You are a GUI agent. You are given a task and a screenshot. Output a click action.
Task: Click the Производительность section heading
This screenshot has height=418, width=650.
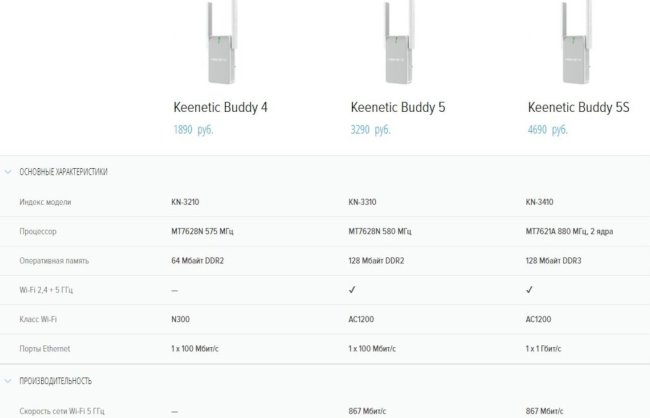56,381
